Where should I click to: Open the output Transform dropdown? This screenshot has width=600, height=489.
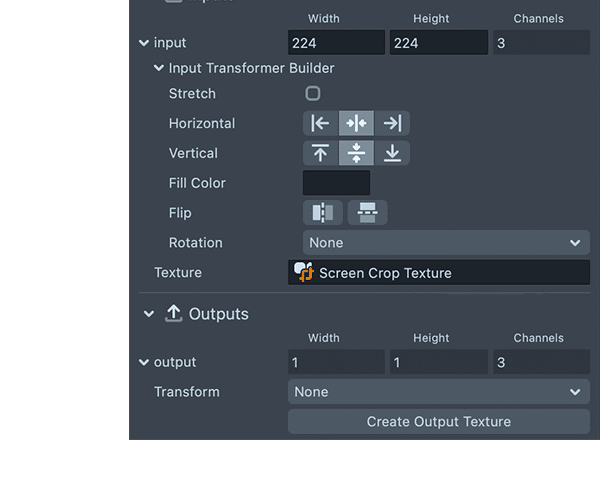point(439,392)
